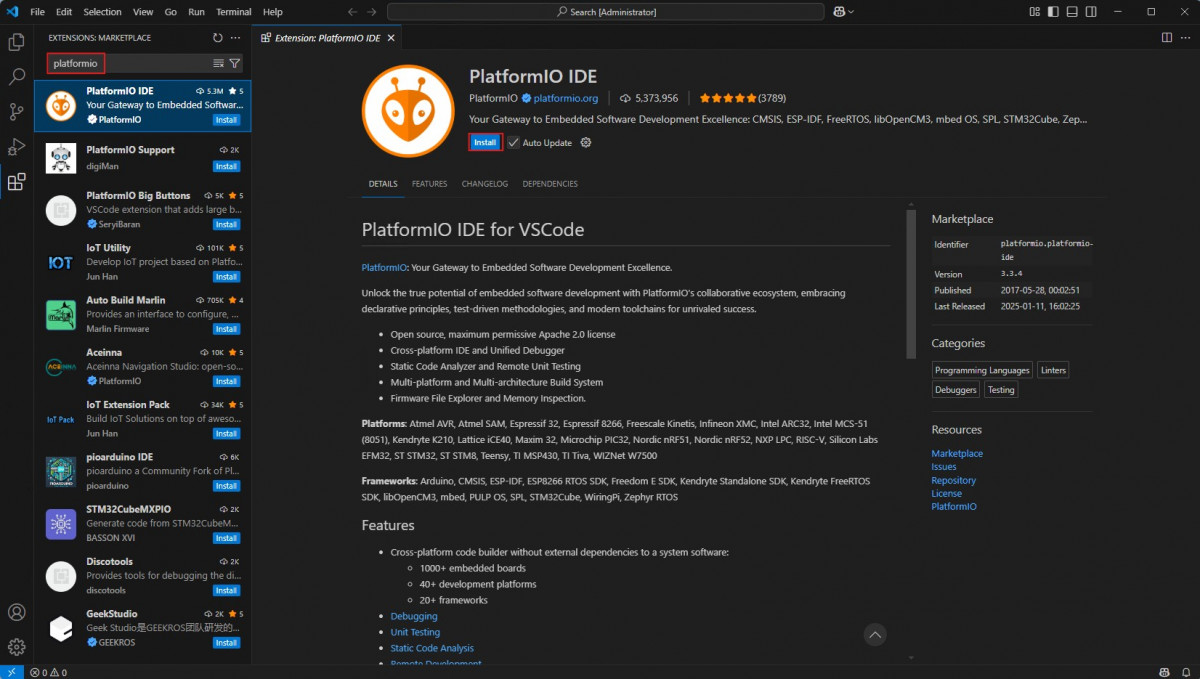Open Views and More Actions ellipsis menu
Image resolution: width=1200 pixels, height=679 pixels.
tap(236, 38)
